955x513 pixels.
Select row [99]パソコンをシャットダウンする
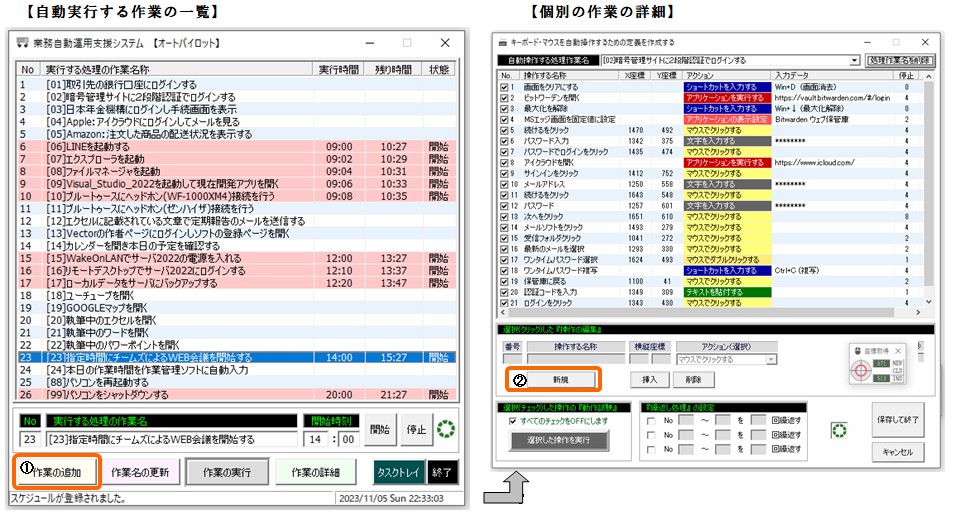tap(236, 394)
